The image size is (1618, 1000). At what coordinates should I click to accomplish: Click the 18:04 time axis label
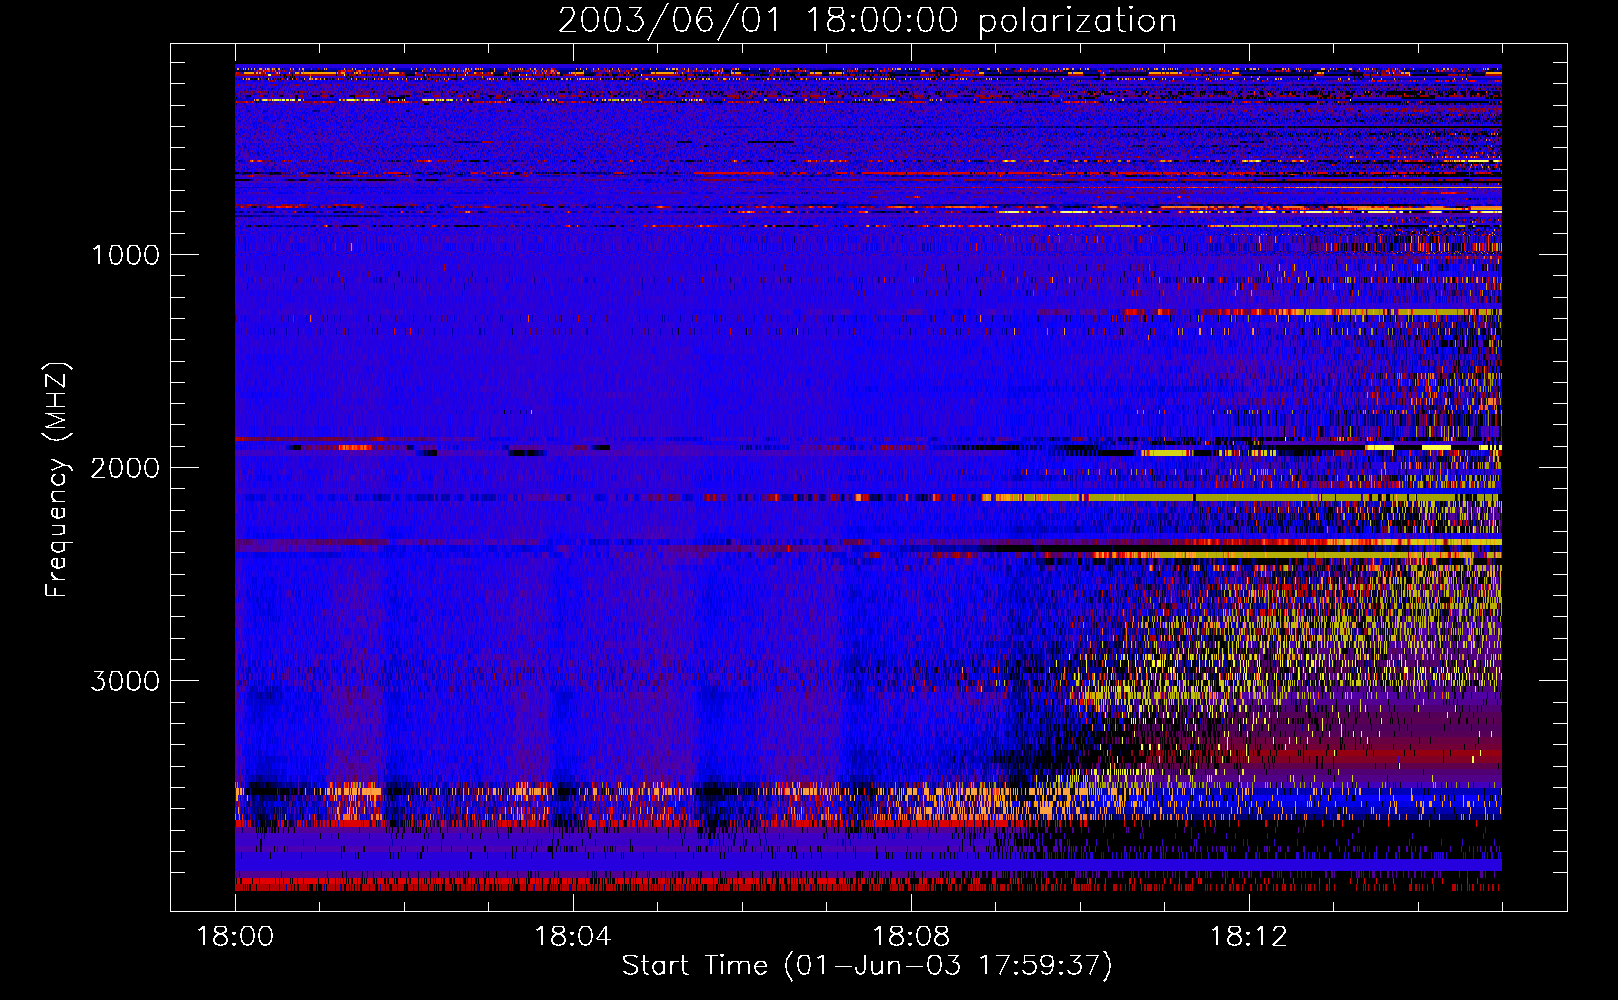pyautogui.click(x=573, y=937)
